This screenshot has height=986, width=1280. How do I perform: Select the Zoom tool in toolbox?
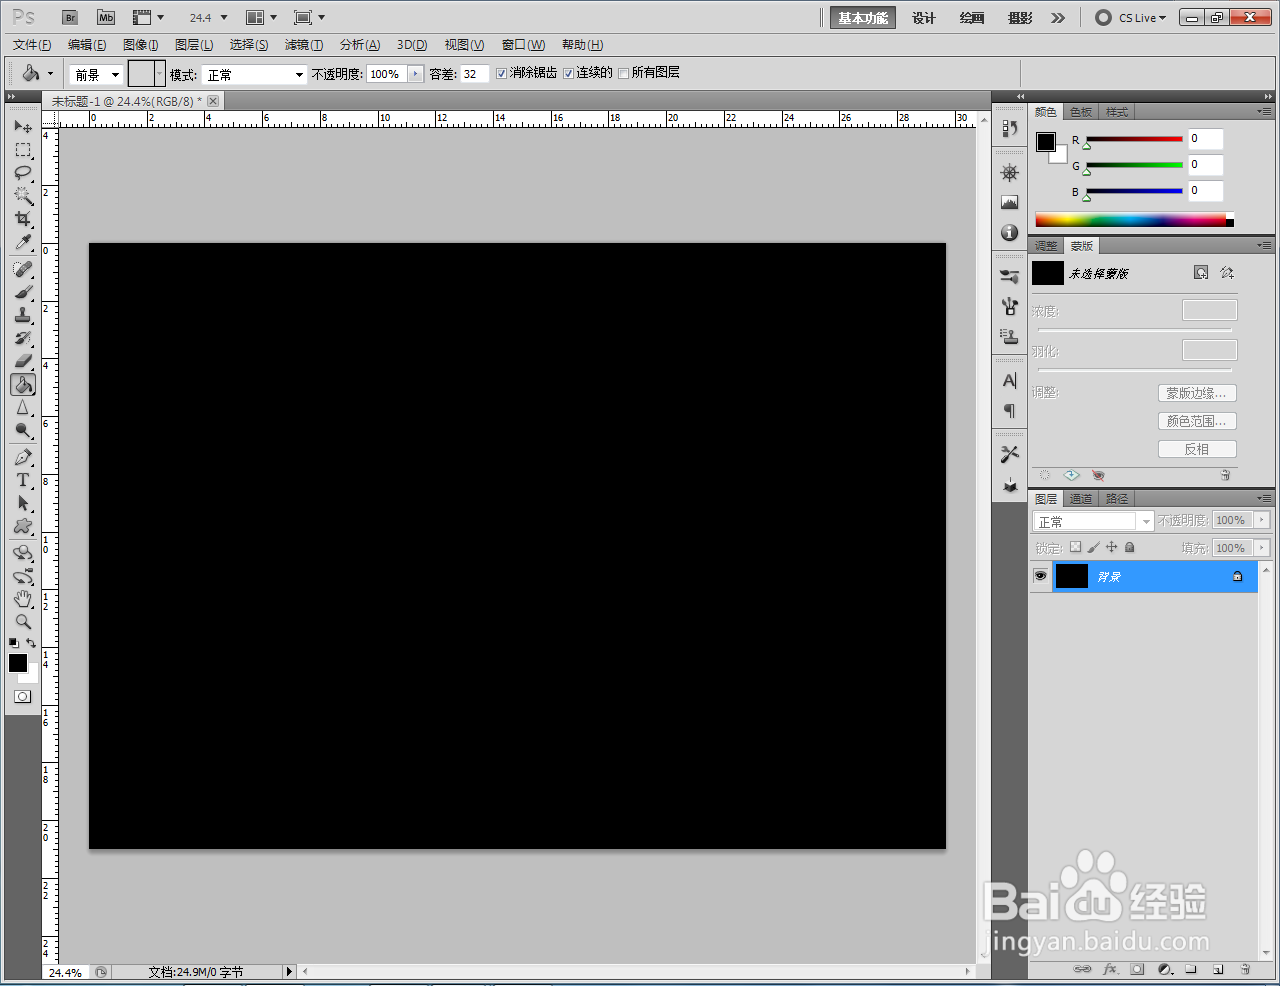click(23, 622)
